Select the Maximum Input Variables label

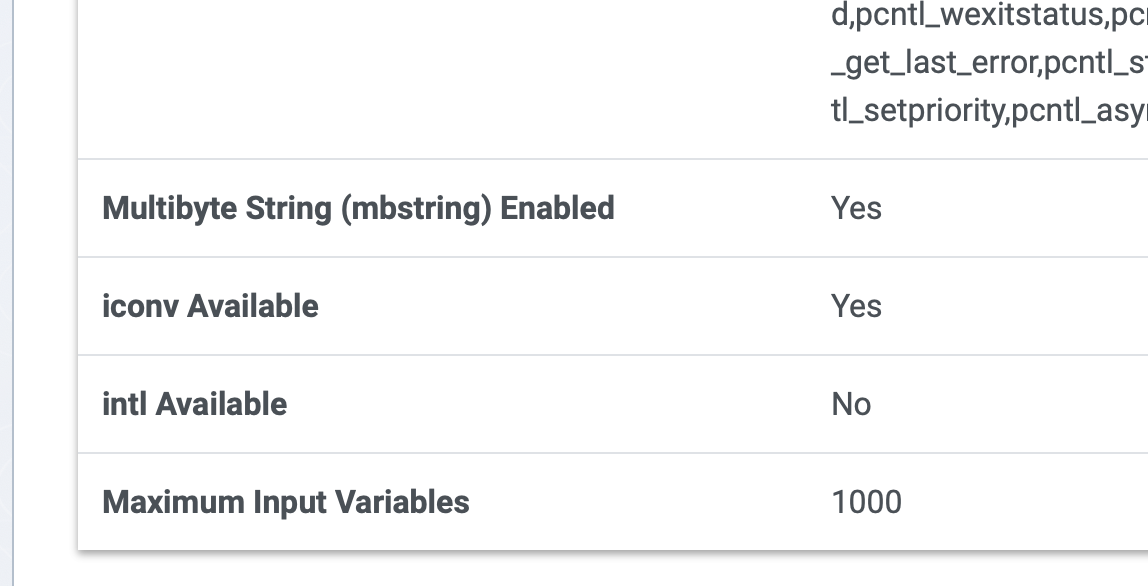286,502
